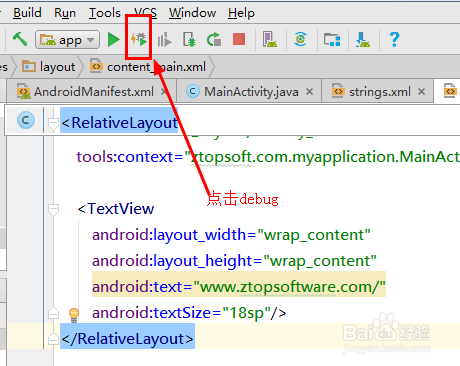Click the fold marker beside closing RelativeLayout
The image size is (460, 366).
coord(53,339)
